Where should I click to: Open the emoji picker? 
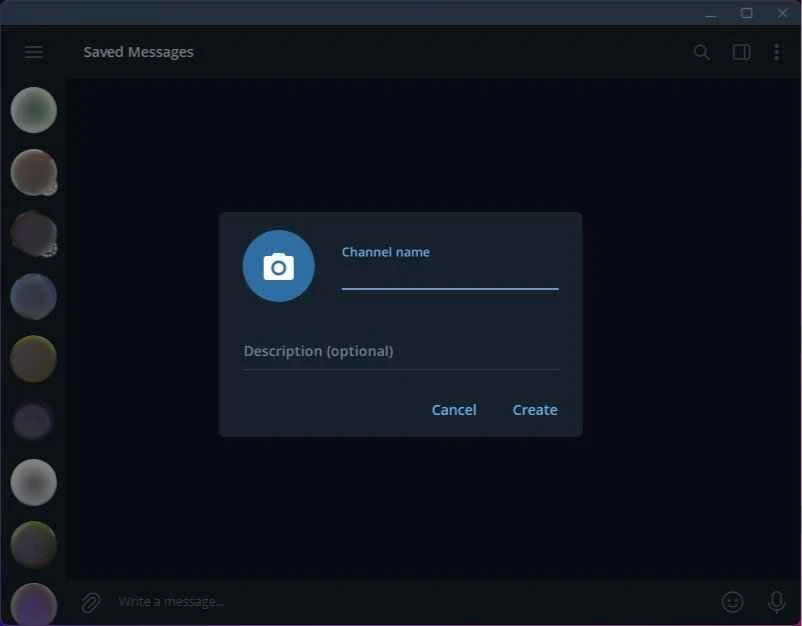[x=732, y=602]
